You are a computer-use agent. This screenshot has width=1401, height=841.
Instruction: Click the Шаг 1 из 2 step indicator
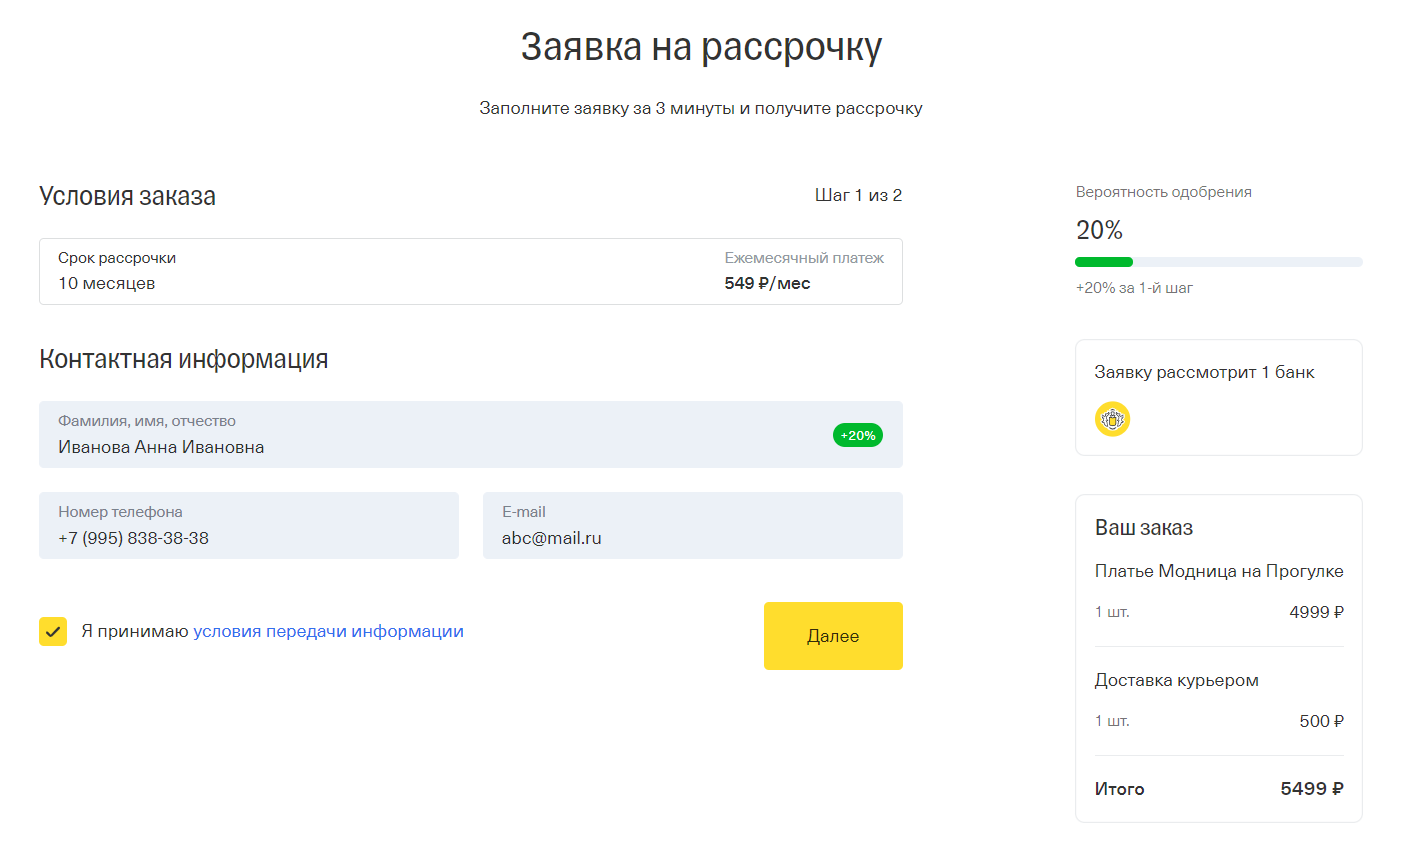click(858, 195)
